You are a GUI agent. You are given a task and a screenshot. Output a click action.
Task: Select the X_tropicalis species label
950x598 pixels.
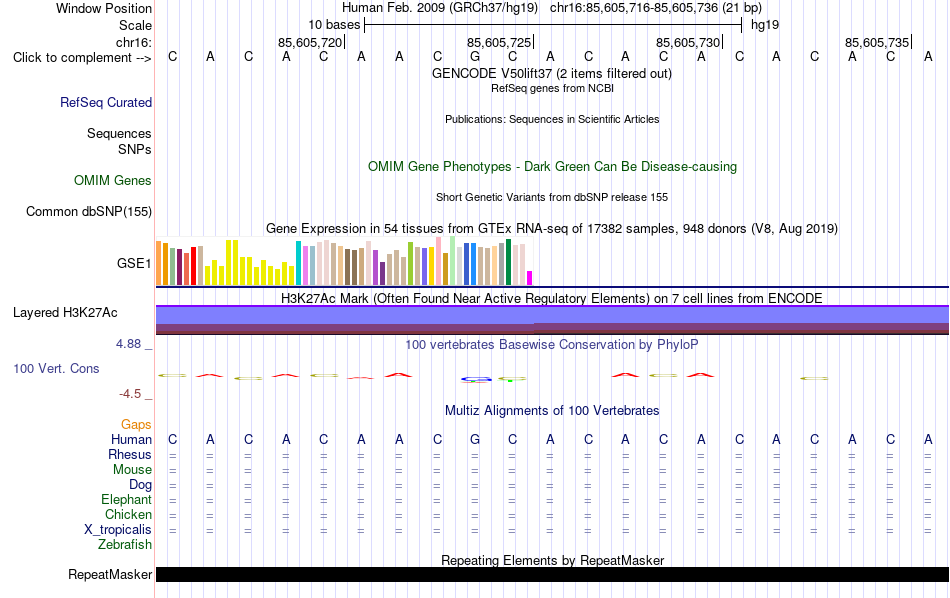[x=118, y=530]
